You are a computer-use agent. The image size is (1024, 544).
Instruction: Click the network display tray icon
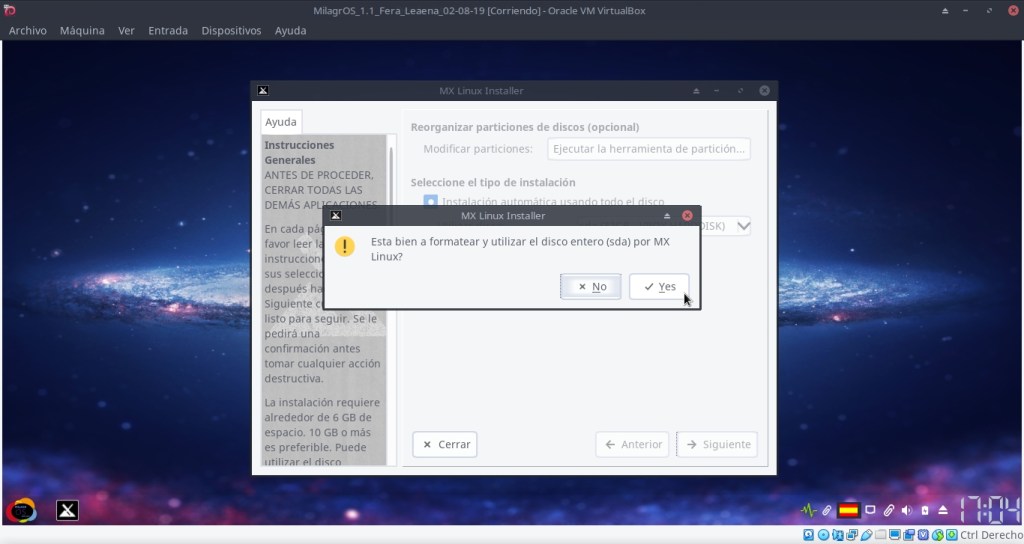pyautogui.click(x=870, y=510)
